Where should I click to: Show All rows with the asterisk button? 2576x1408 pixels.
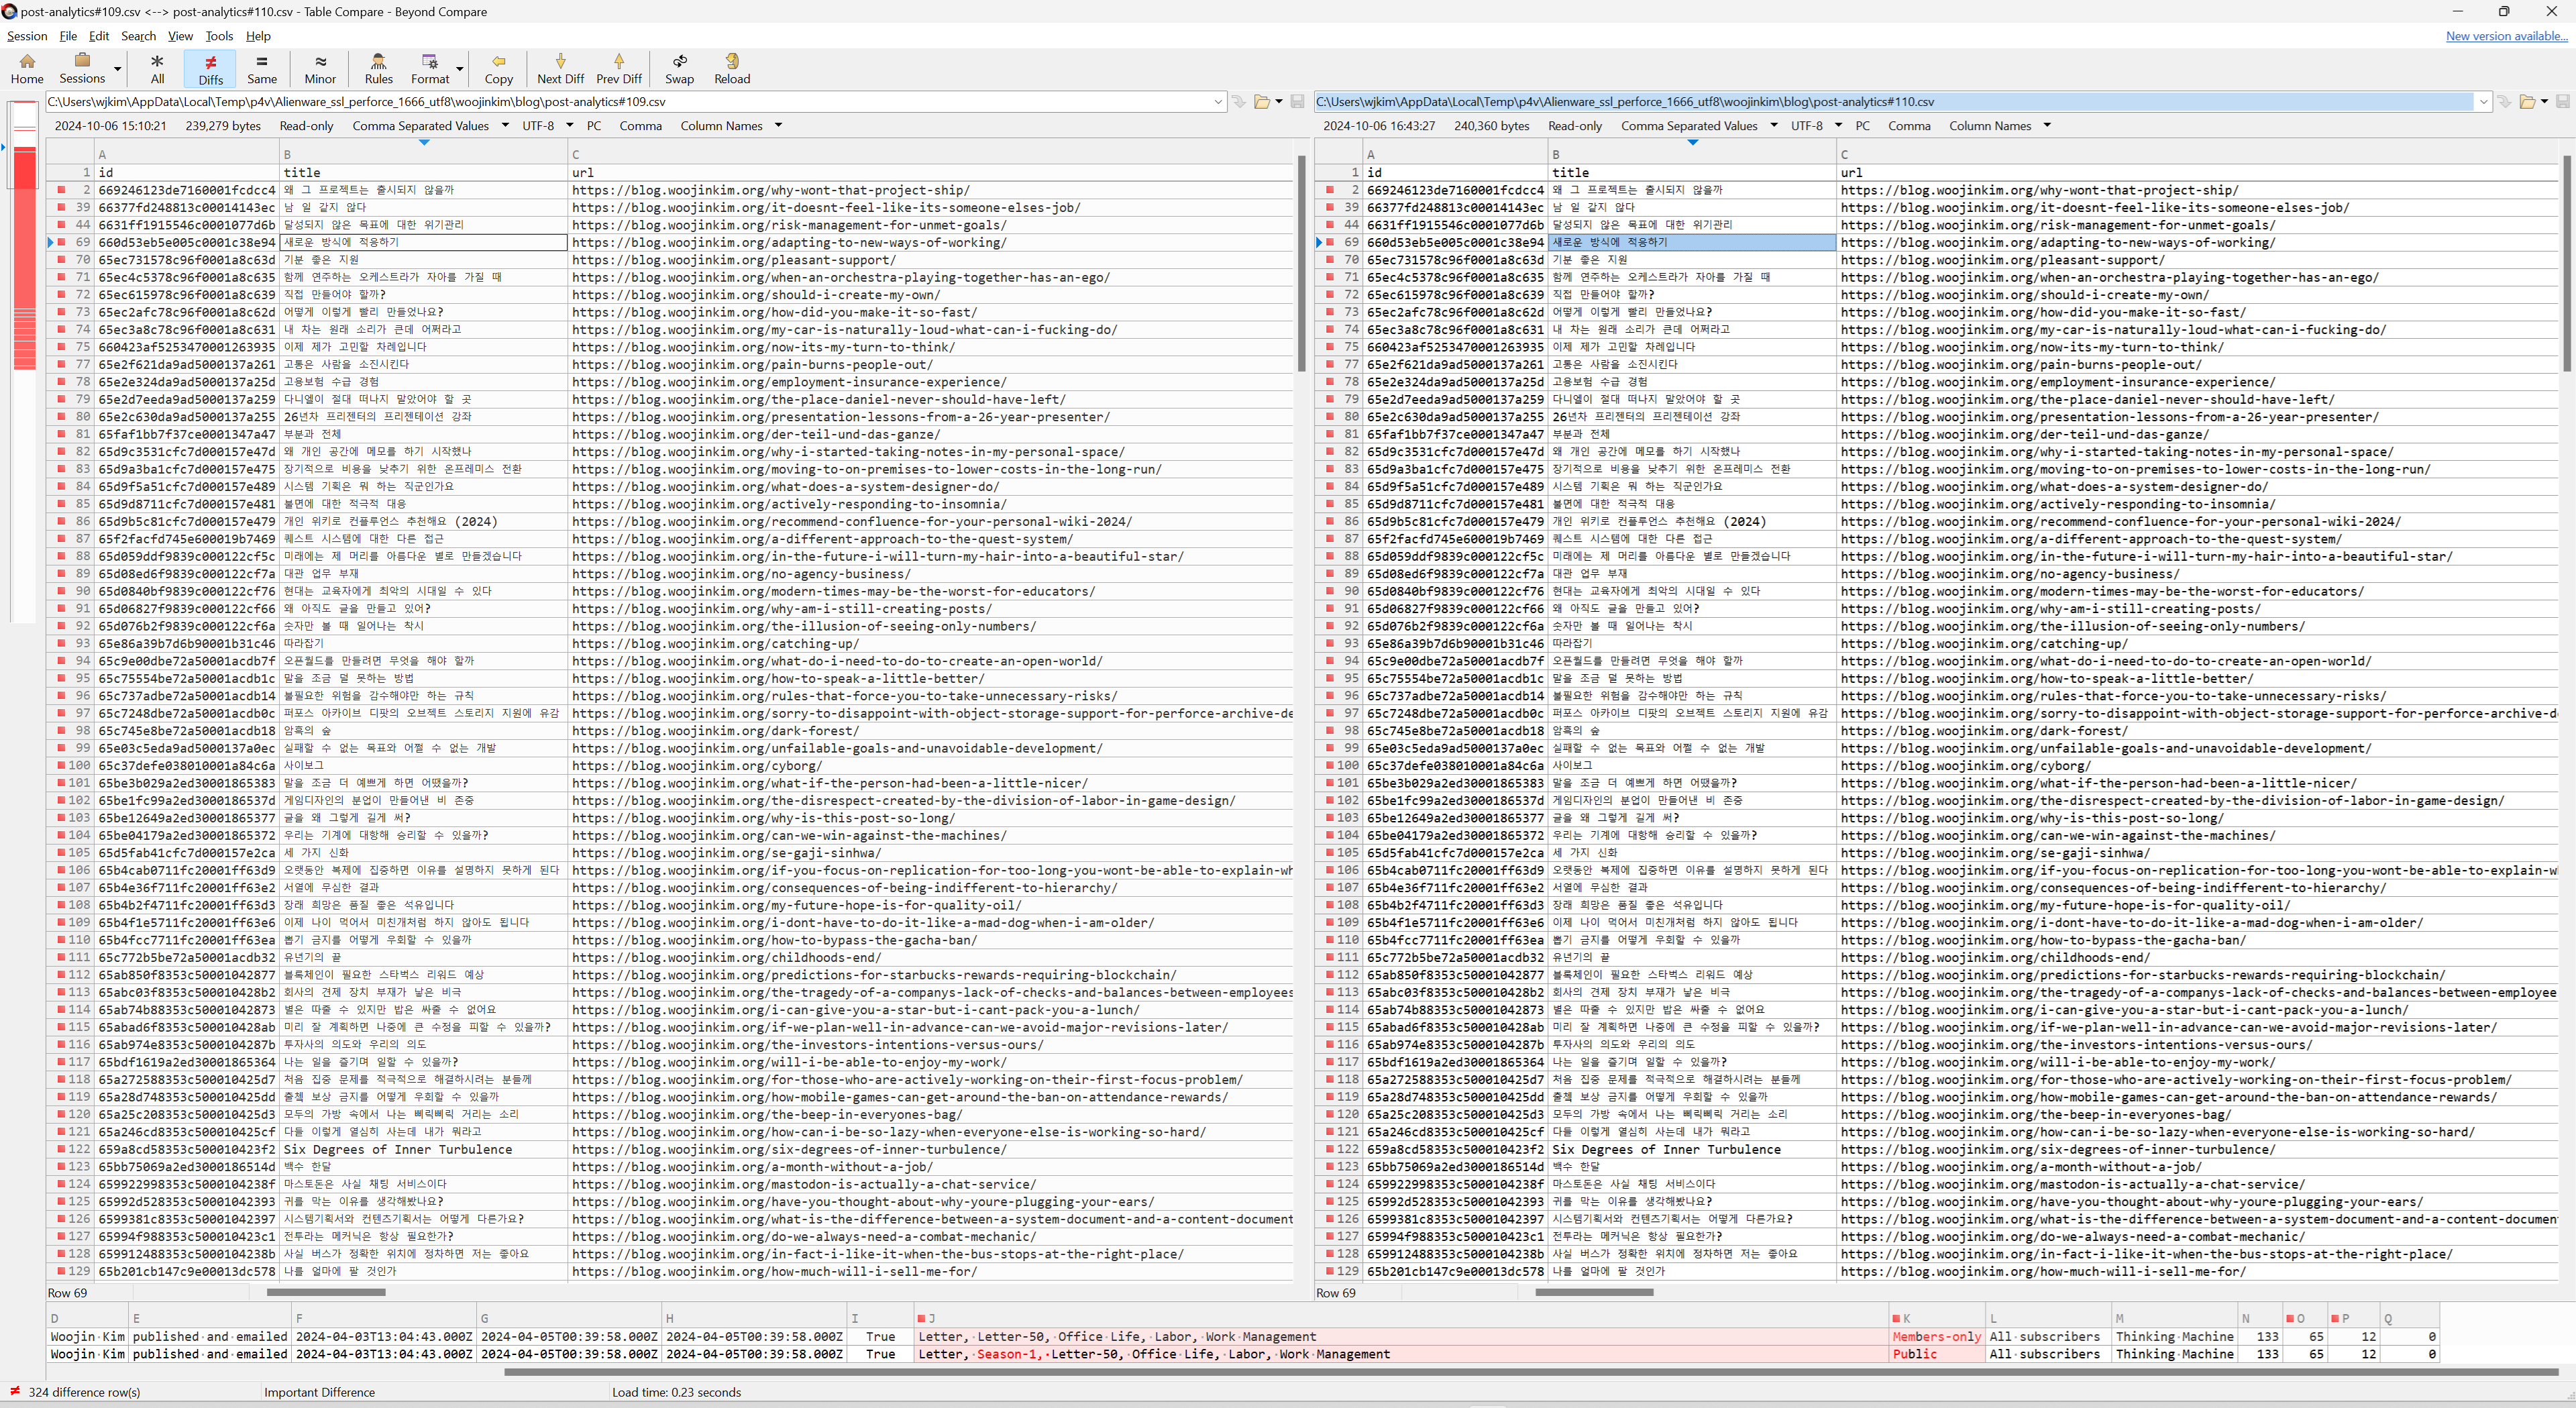click(x=157, y=68)
